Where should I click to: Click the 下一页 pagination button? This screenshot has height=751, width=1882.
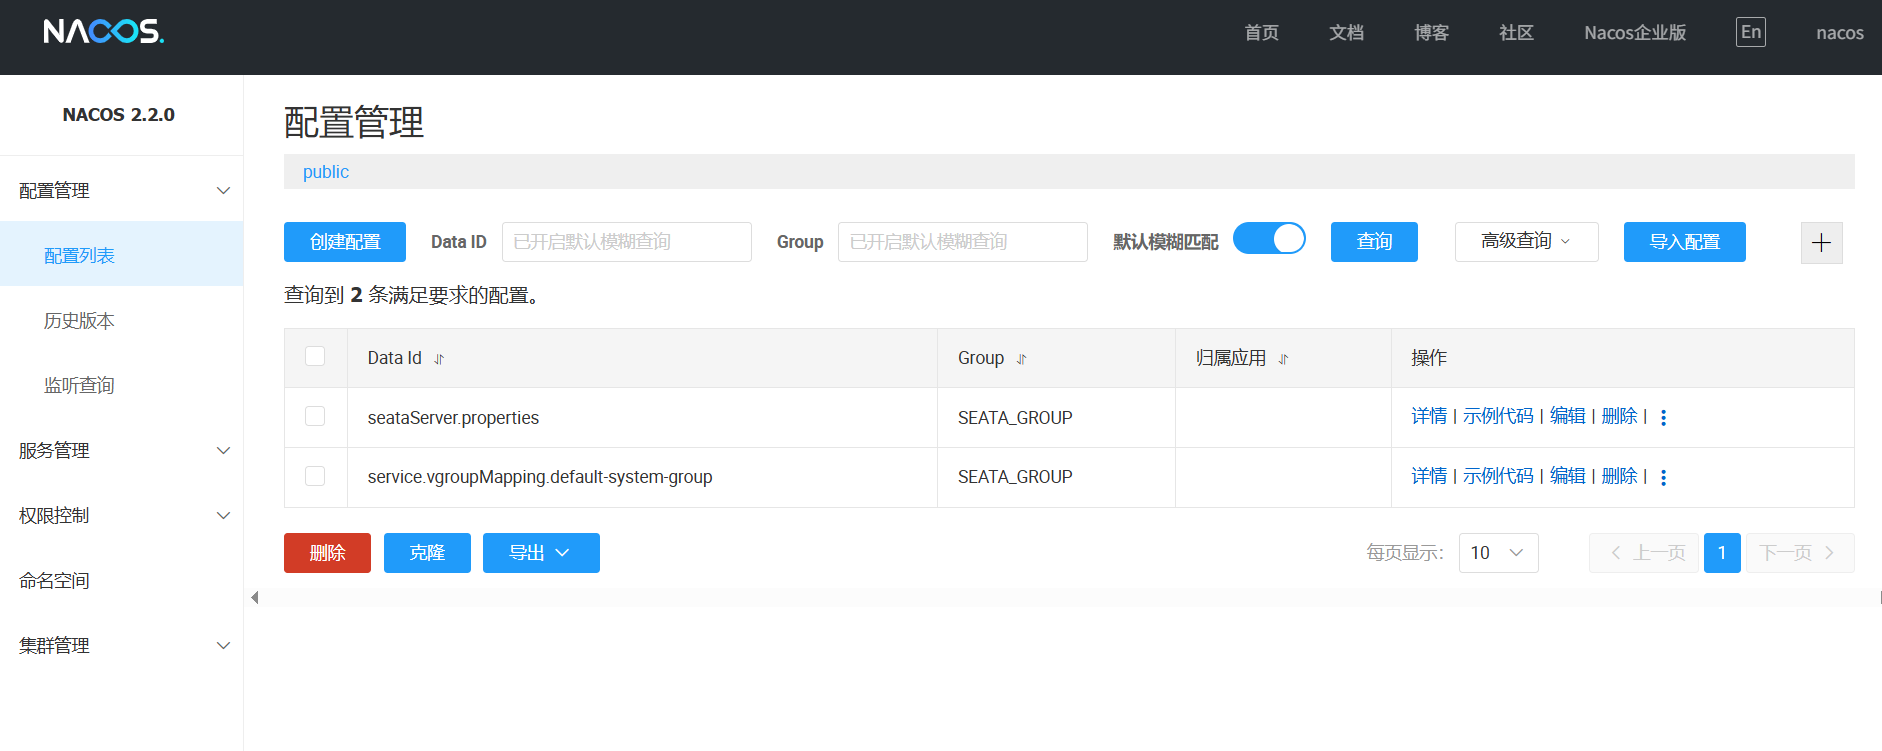[x=1800, y=553]
